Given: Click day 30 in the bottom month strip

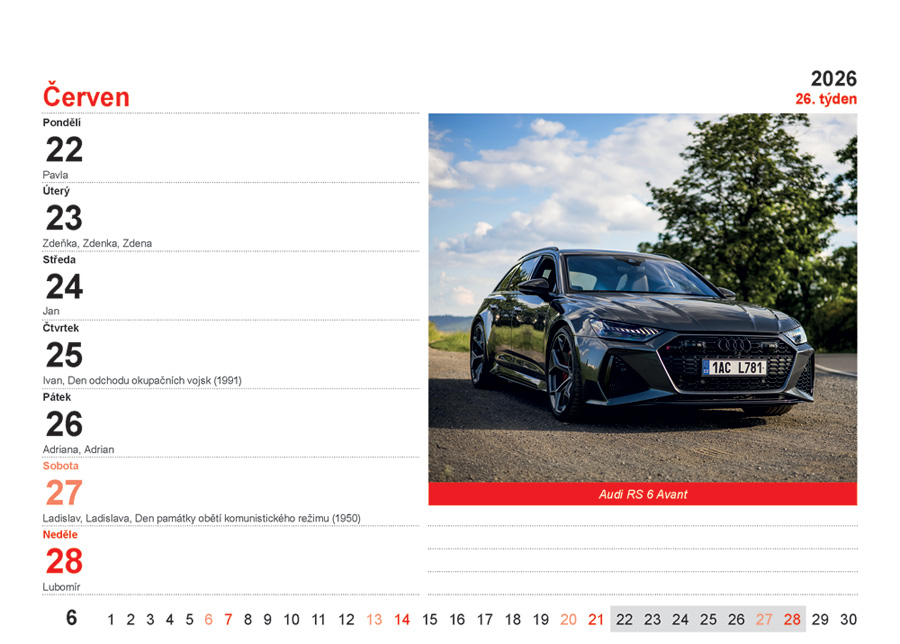Looking at the screenshot, I should [848, 620].
